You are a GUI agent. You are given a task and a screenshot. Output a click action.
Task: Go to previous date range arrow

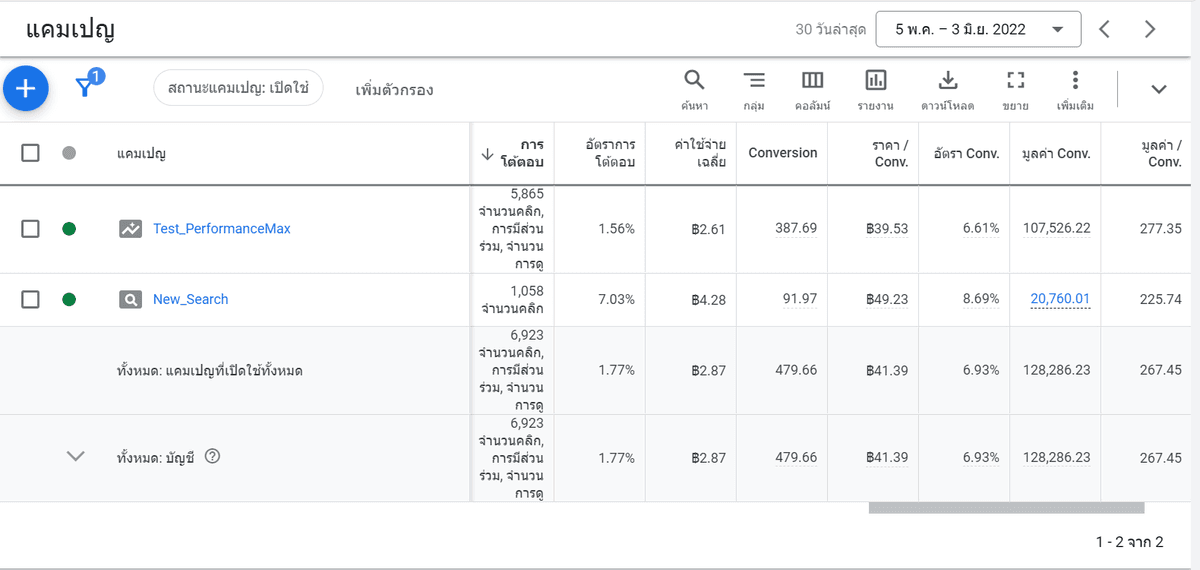pos(1104,29)
